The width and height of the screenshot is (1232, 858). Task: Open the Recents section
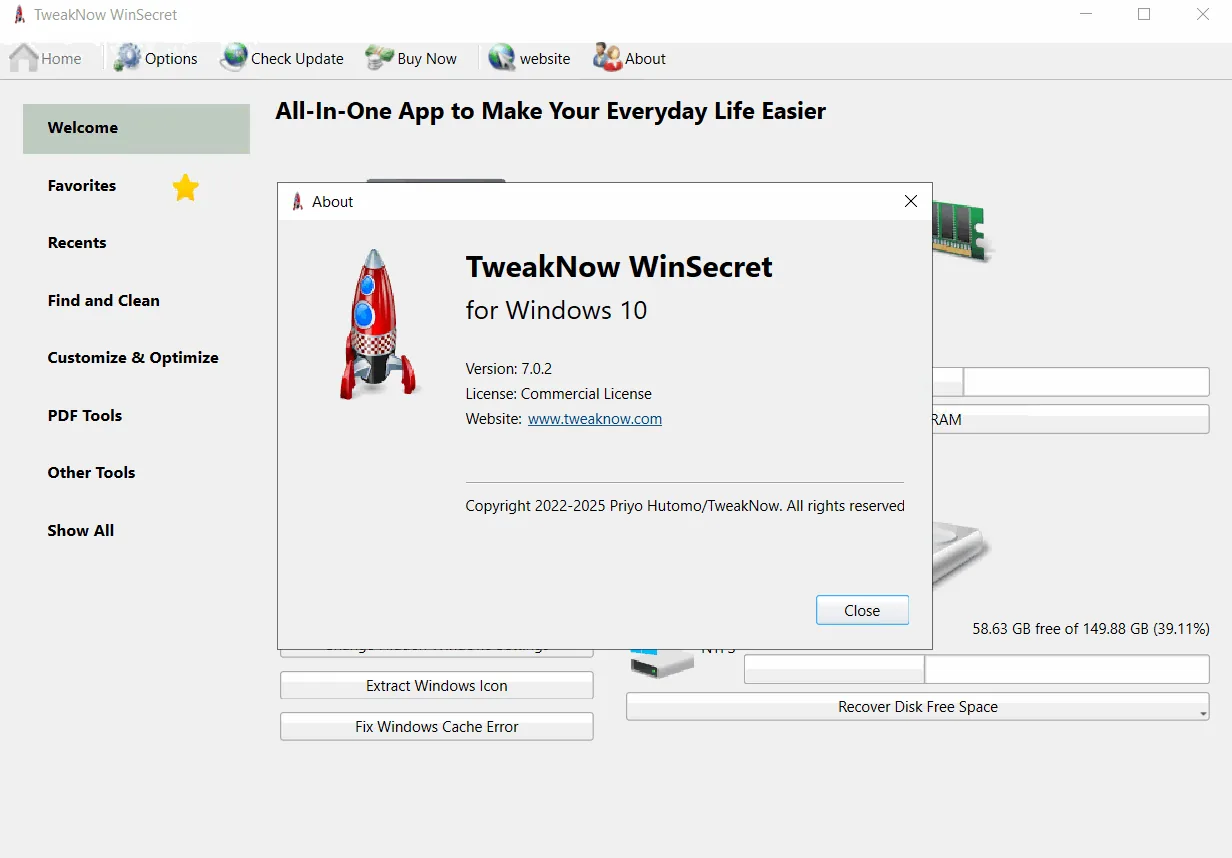pos(77,243)
